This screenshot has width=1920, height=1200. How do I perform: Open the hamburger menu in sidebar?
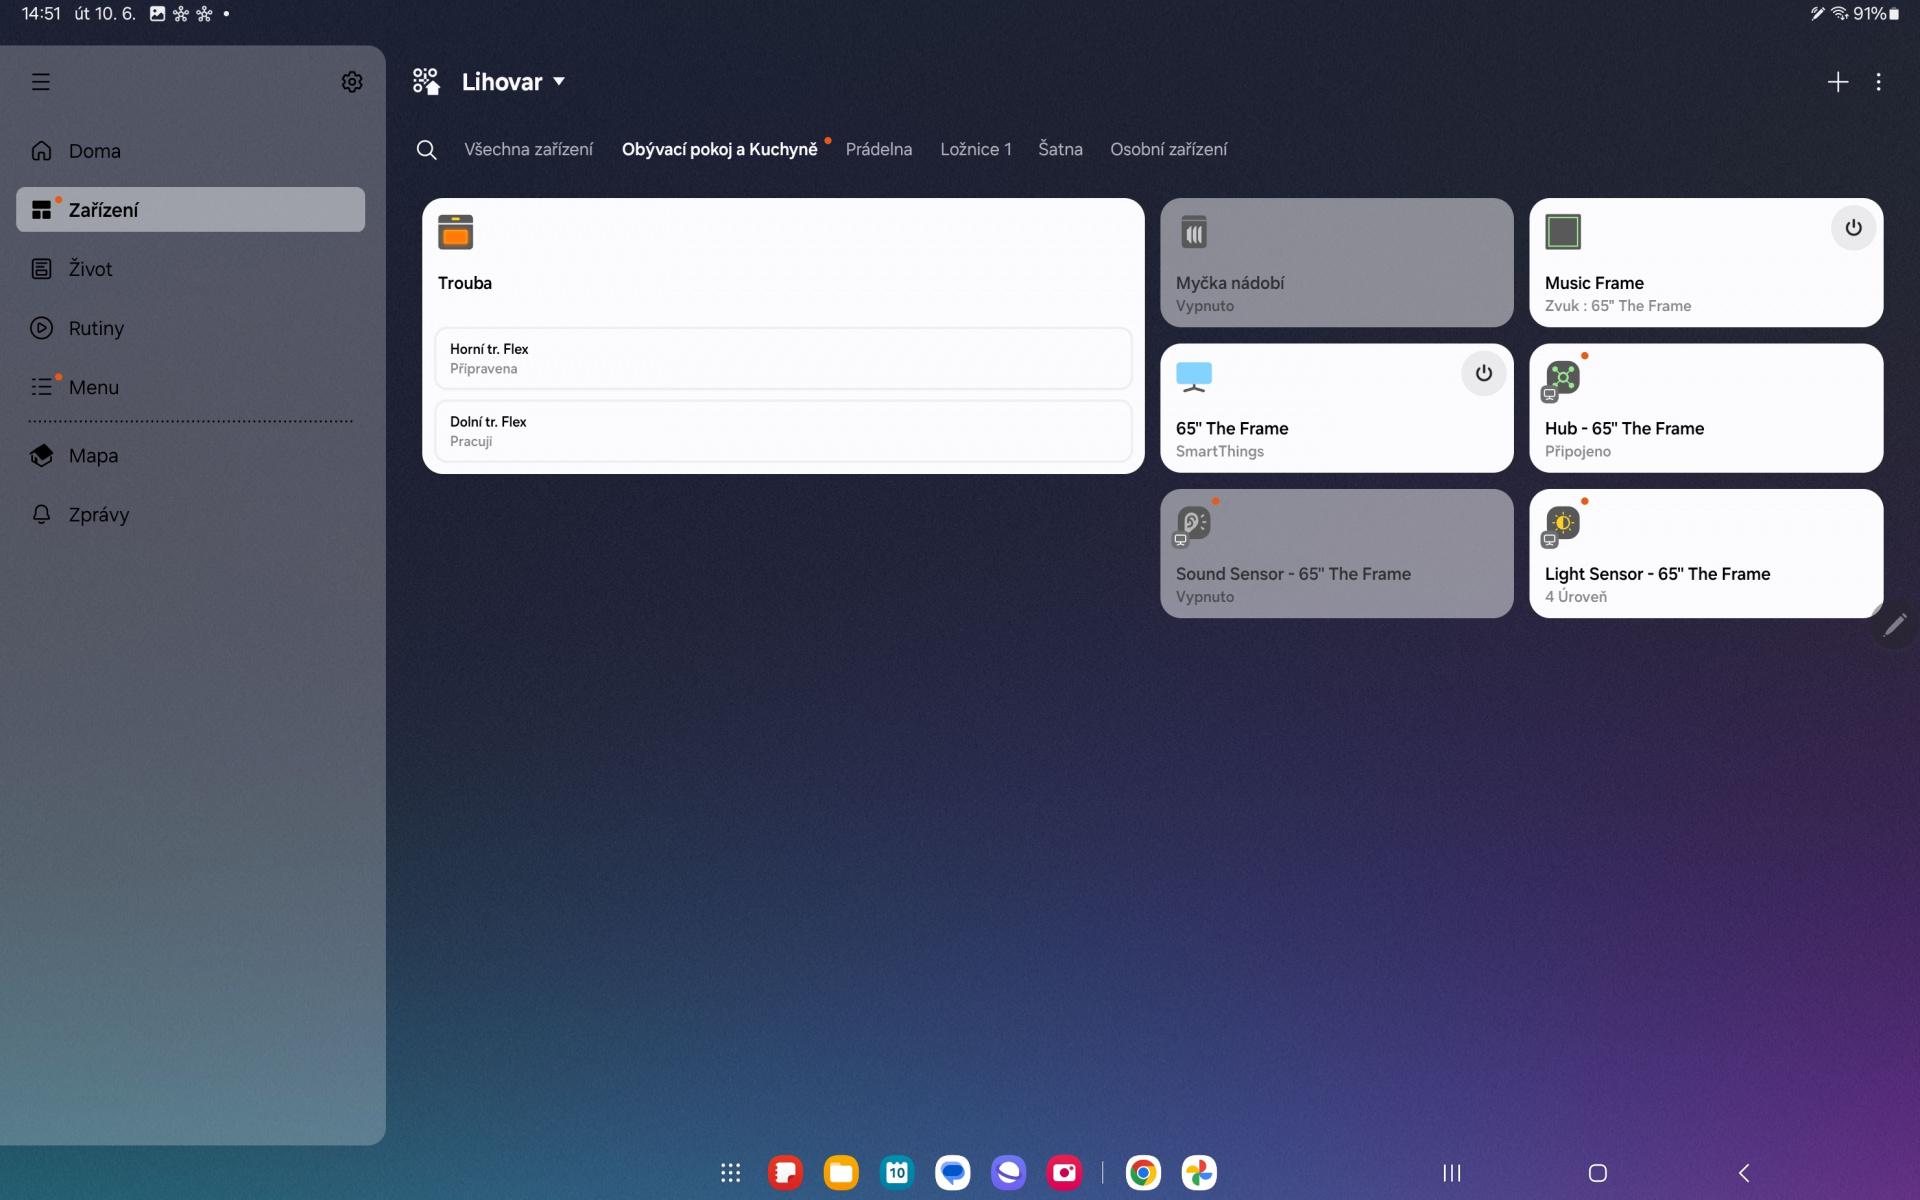pos(41,82)
